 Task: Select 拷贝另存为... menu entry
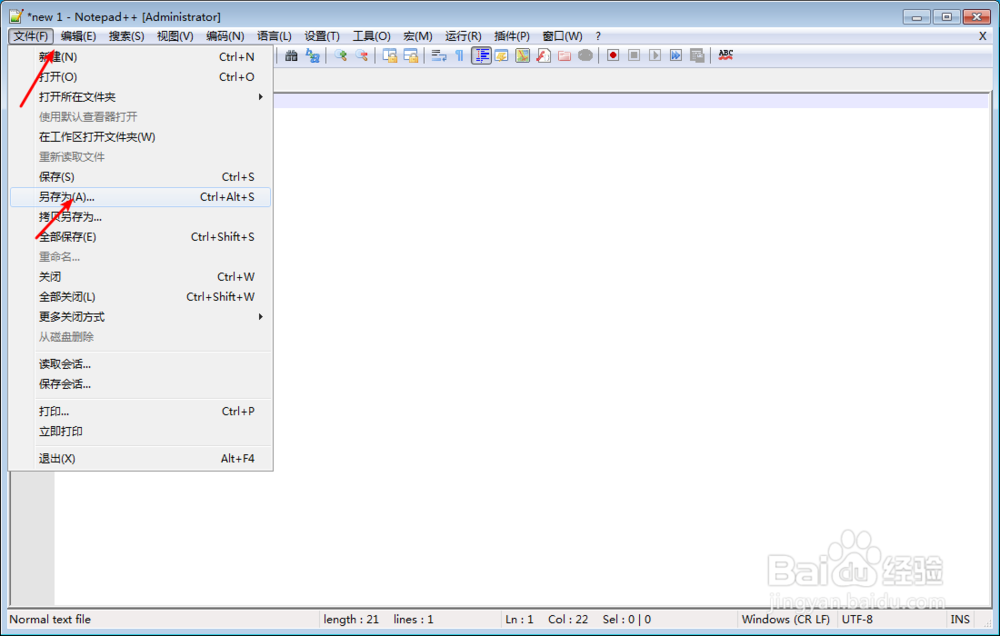140,217
